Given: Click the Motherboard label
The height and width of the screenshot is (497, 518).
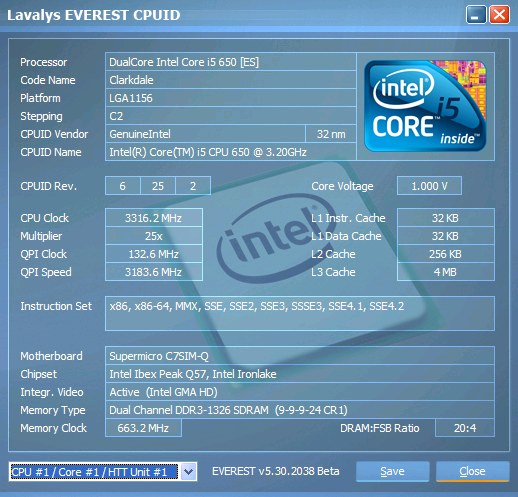Looking at the screenshot, I should tap(51, 356).
